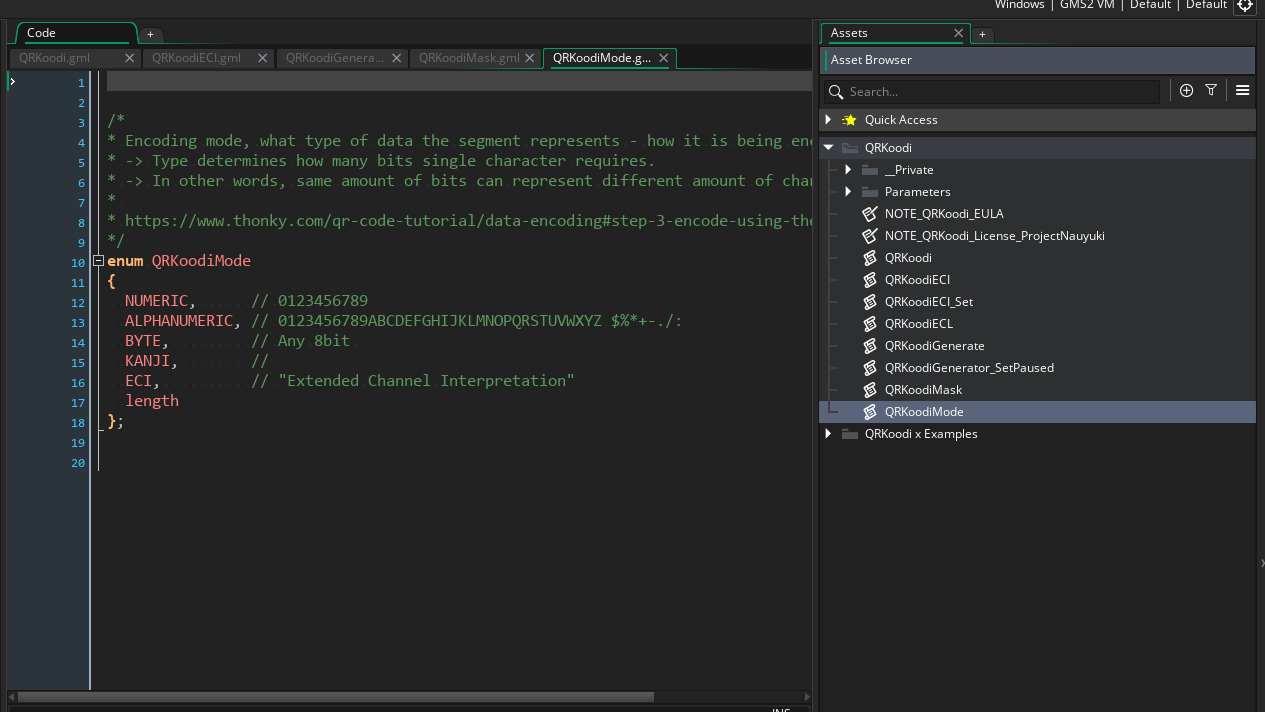This screenshot has height=712, width=1265.
Task: Click the __Private folder icon
Action: pos(869,170)
